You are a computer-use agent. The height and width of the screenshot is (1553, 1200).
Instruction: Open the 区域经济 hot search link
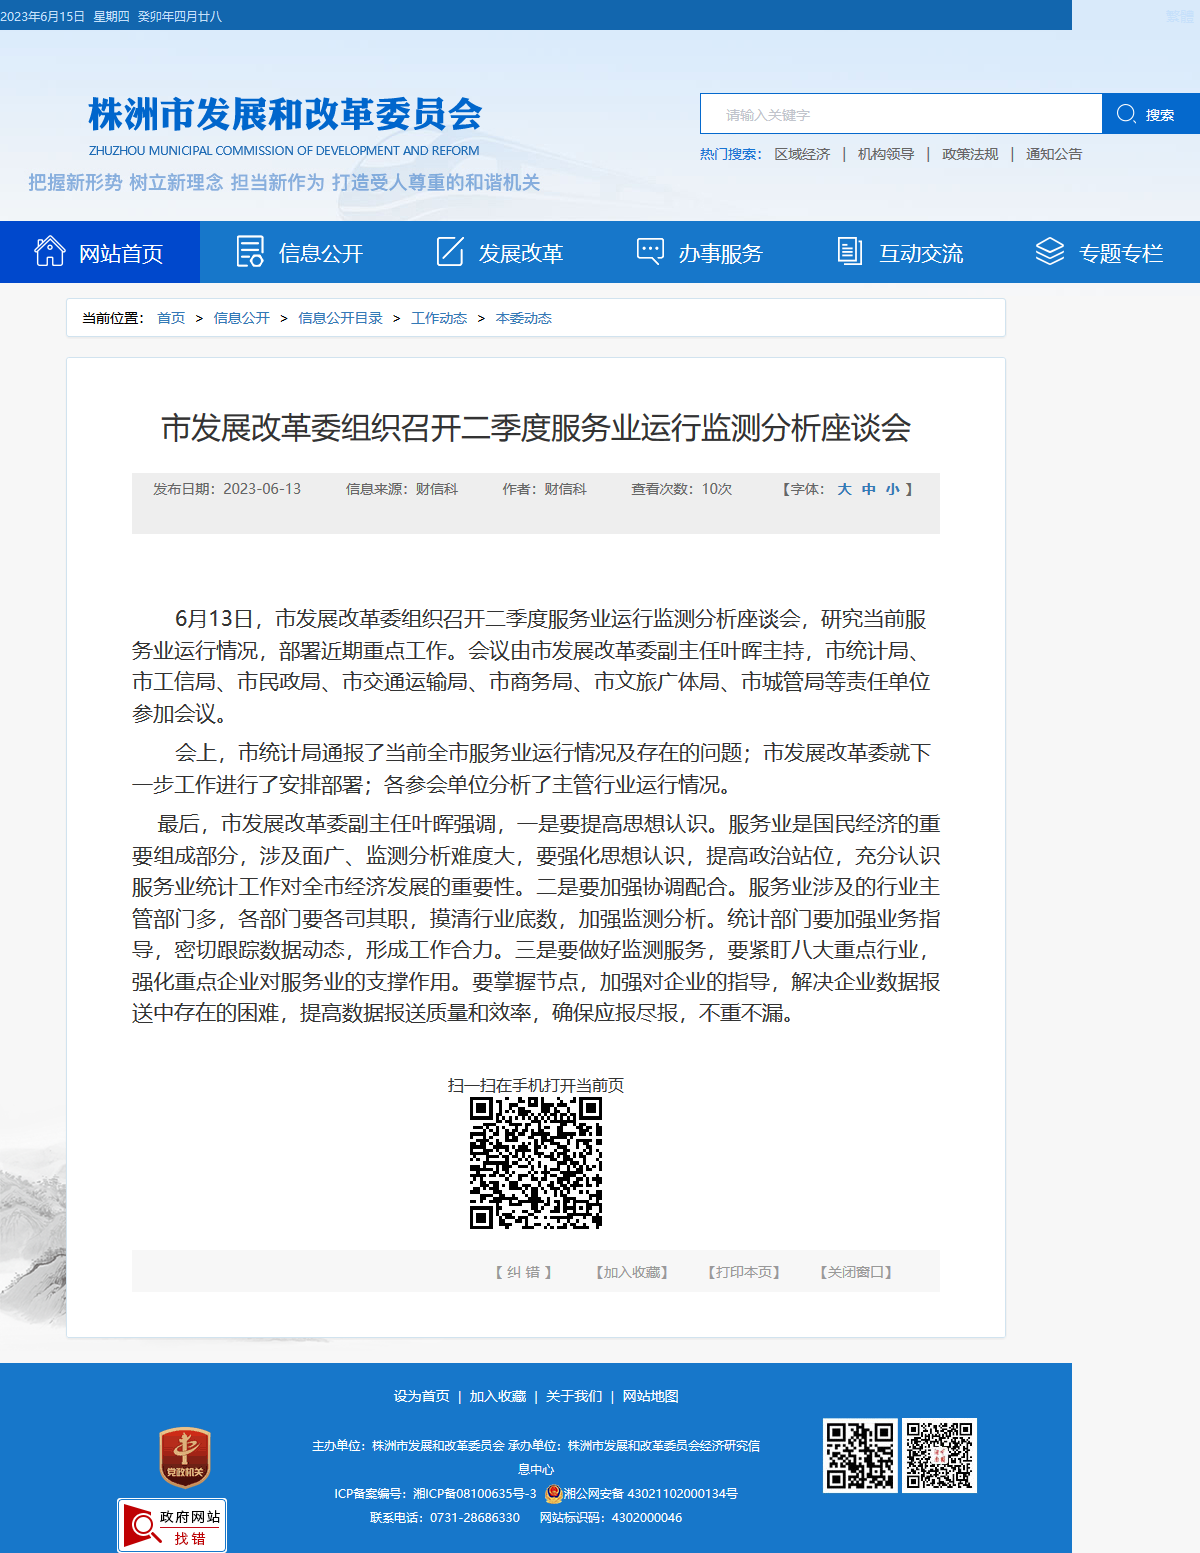coord(802,154)
